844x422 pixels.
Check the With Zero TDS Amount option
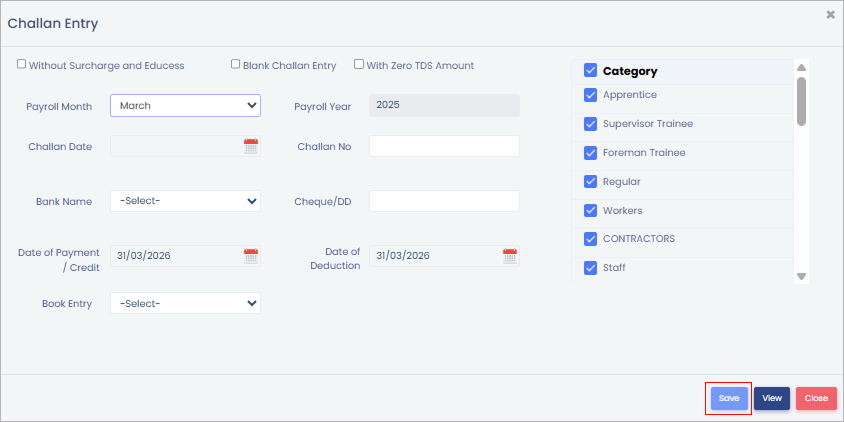pyautogui.click(x=359, y=64)
